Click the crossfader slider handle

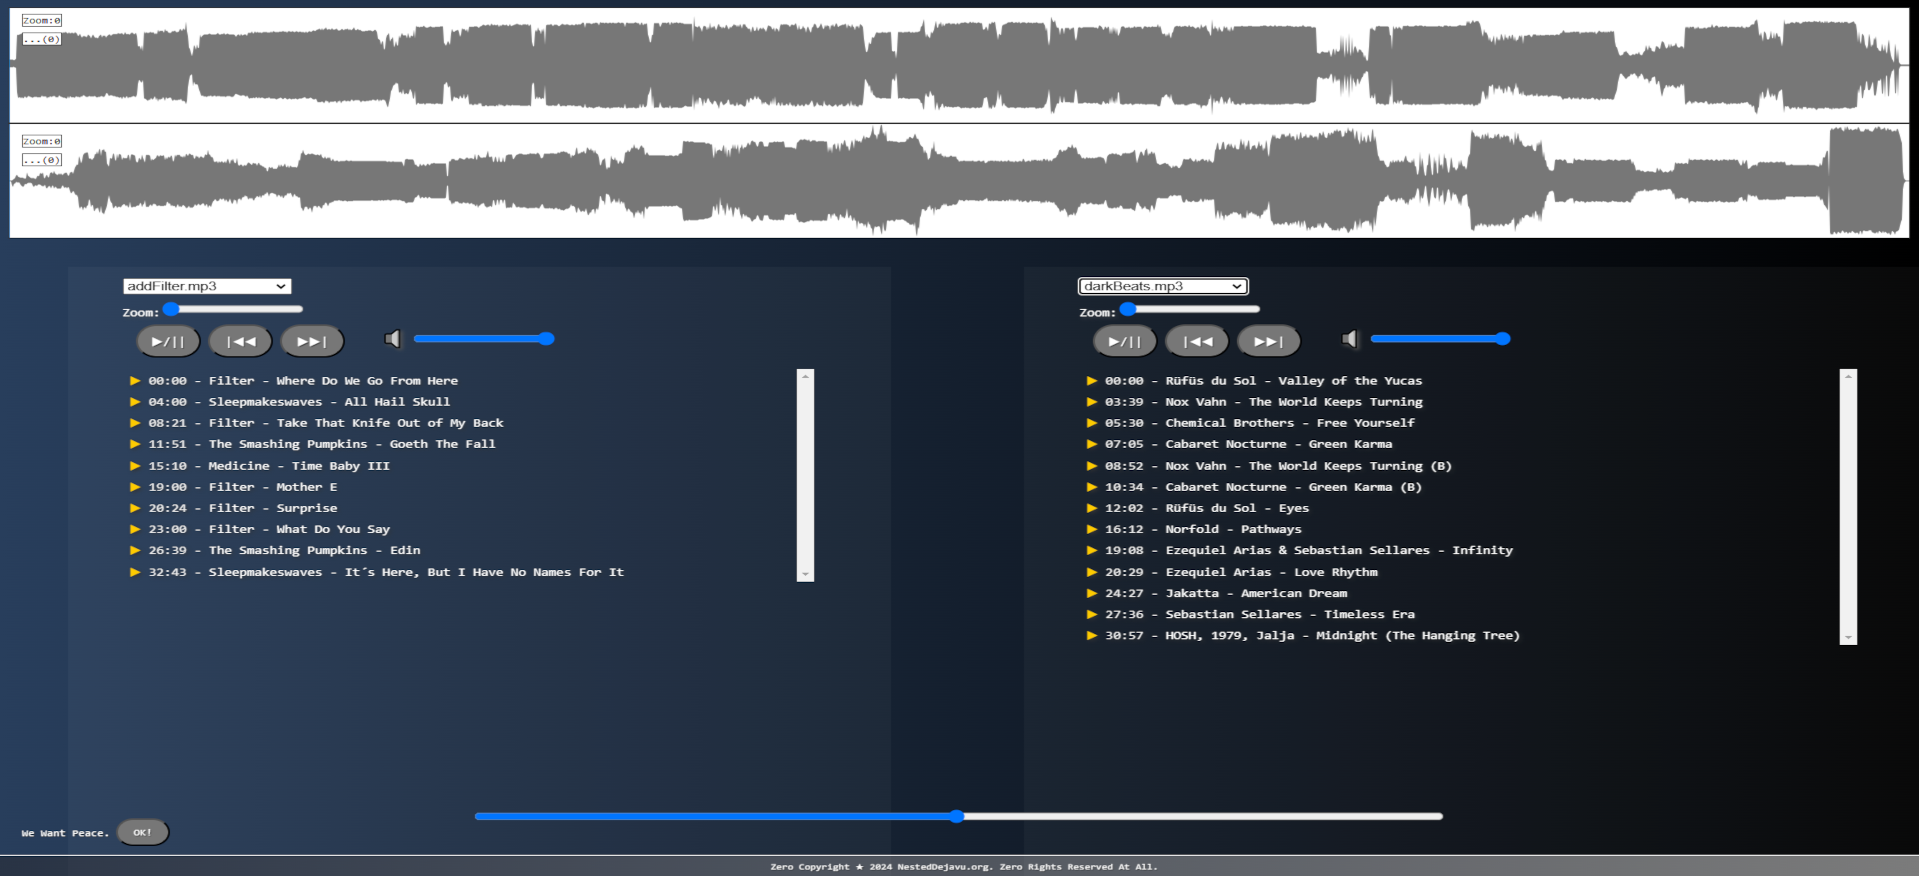[x=957, y=816]
